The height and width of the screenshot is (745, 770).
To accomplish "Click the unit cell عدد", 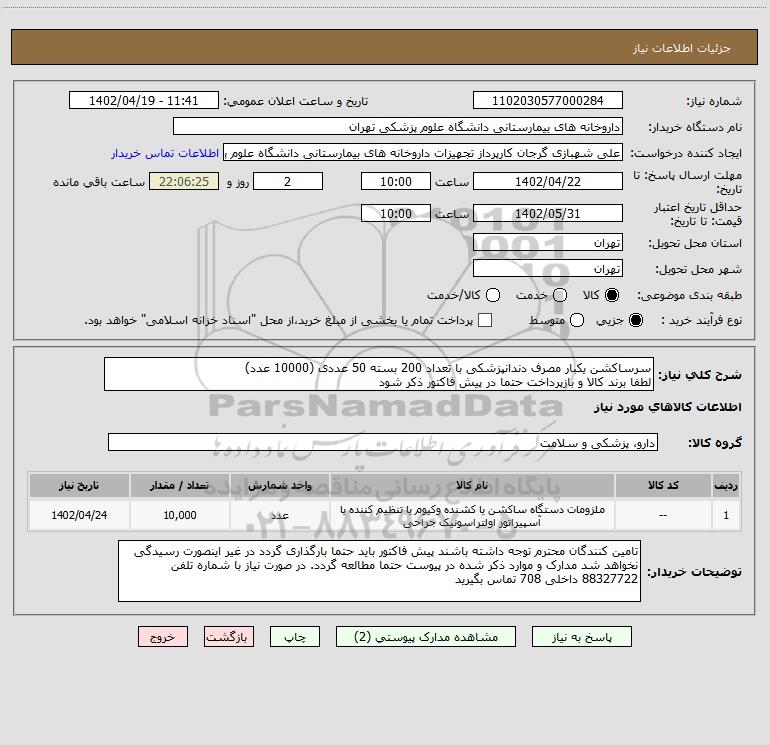I will tap(279, 515).
